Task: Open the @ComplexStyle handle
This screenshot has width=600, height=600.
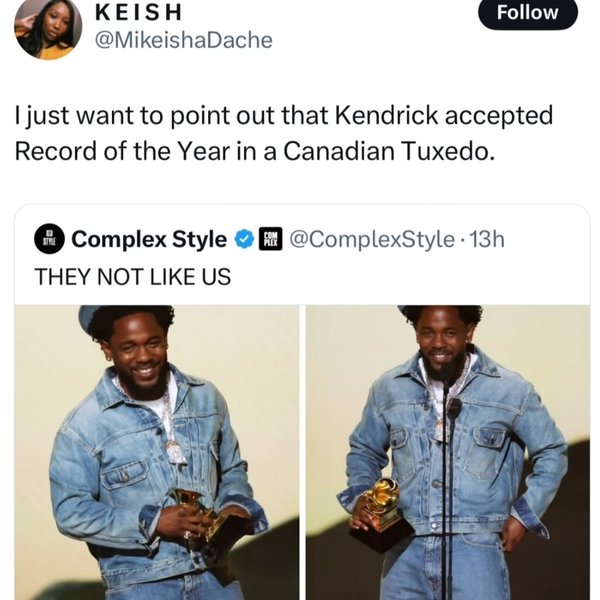Action: [372, 240]
